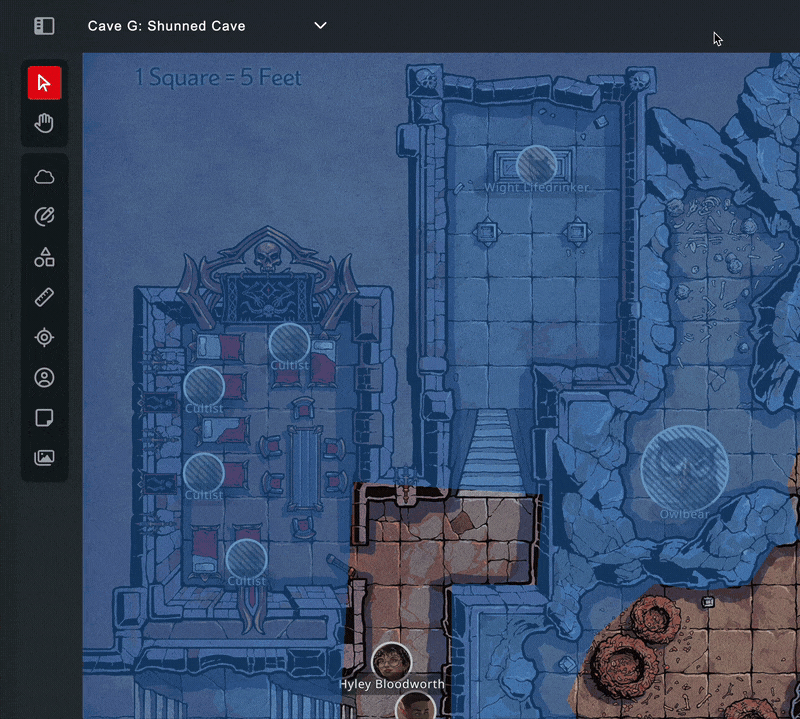Select the red pointer select tool
800x719 pixels.
pyautogui.click(x=44, y=83)
